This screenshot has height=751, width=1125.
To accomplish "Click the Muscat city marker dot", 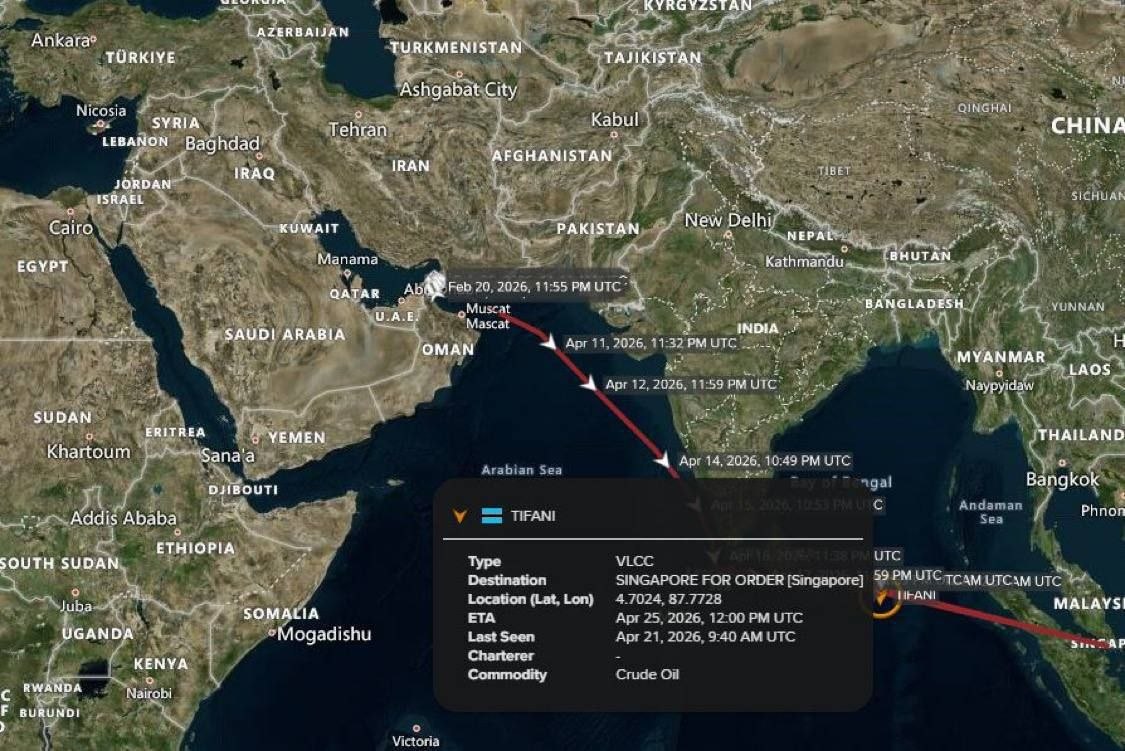I will point(461,314).
